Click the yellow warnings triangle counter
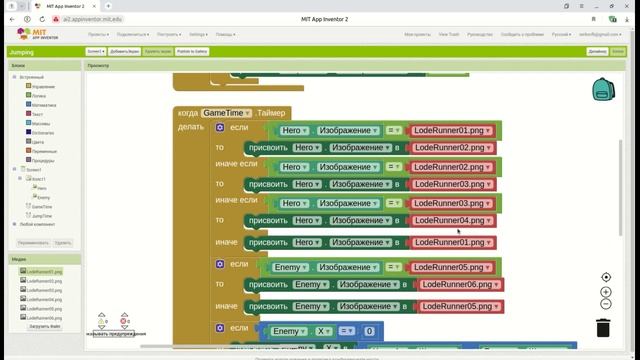 point(102,322)
